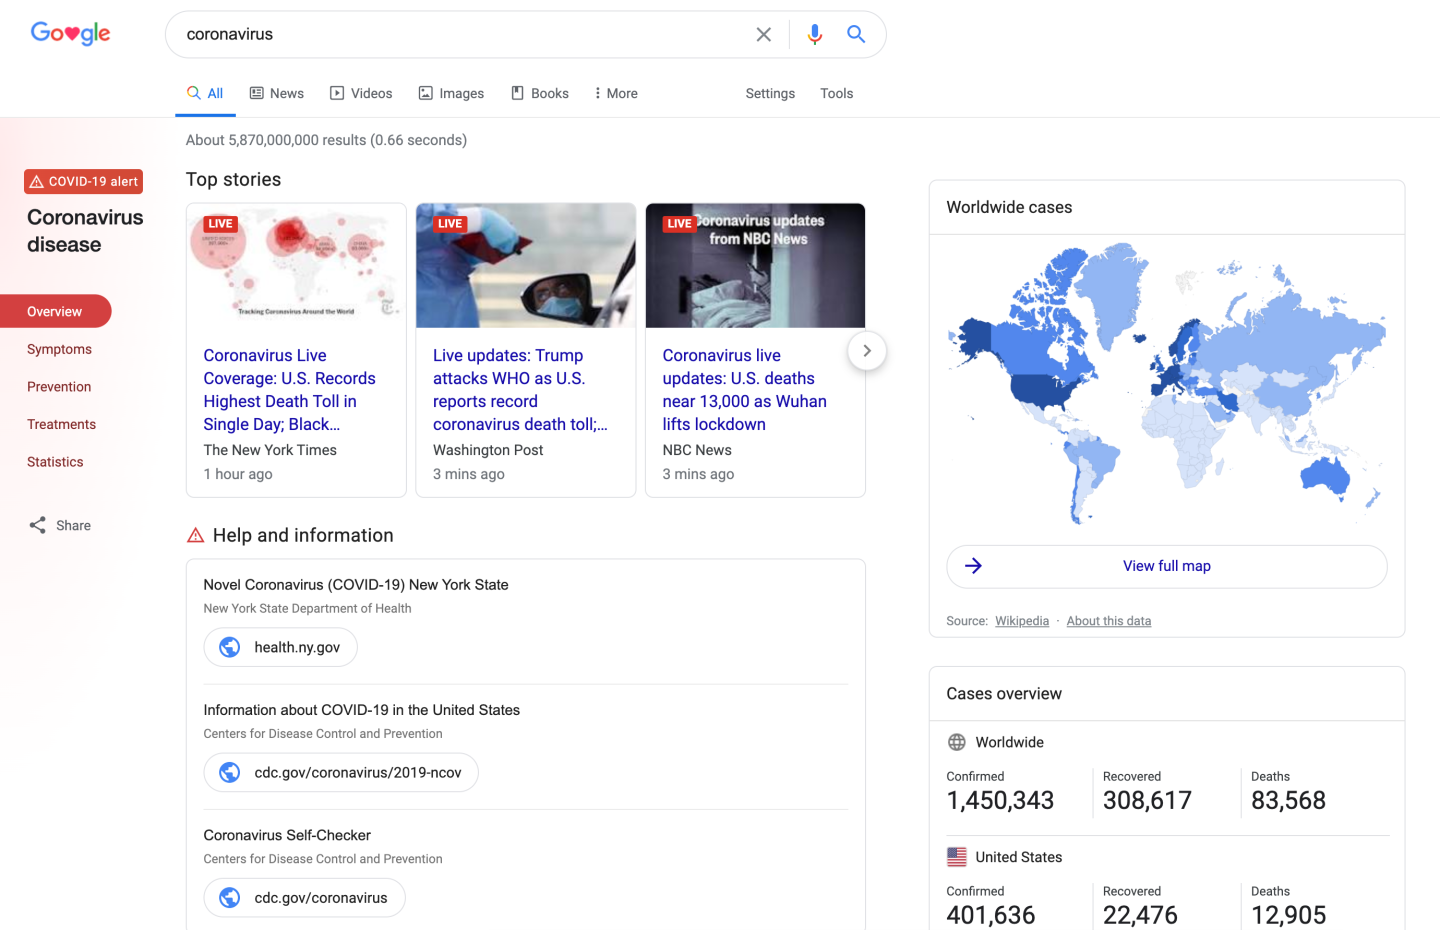Open the Tools menu
Image resolution: width=1440 pixels, height=930 pixels.
coord(836,93)
